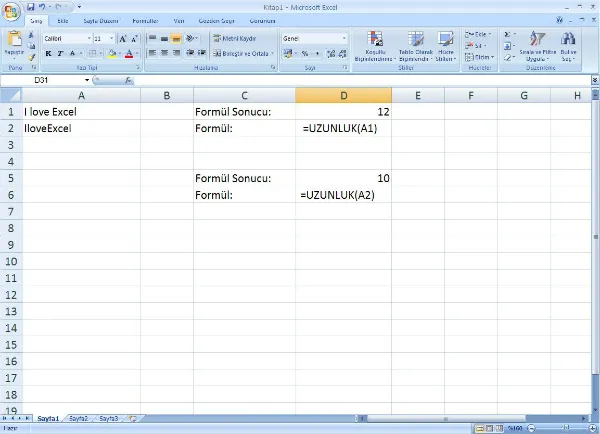Toggle Metni Kaydır wrap text
The width and height of the screenshot is (600, 434).
pyautogui.click(x=233, y=38)
